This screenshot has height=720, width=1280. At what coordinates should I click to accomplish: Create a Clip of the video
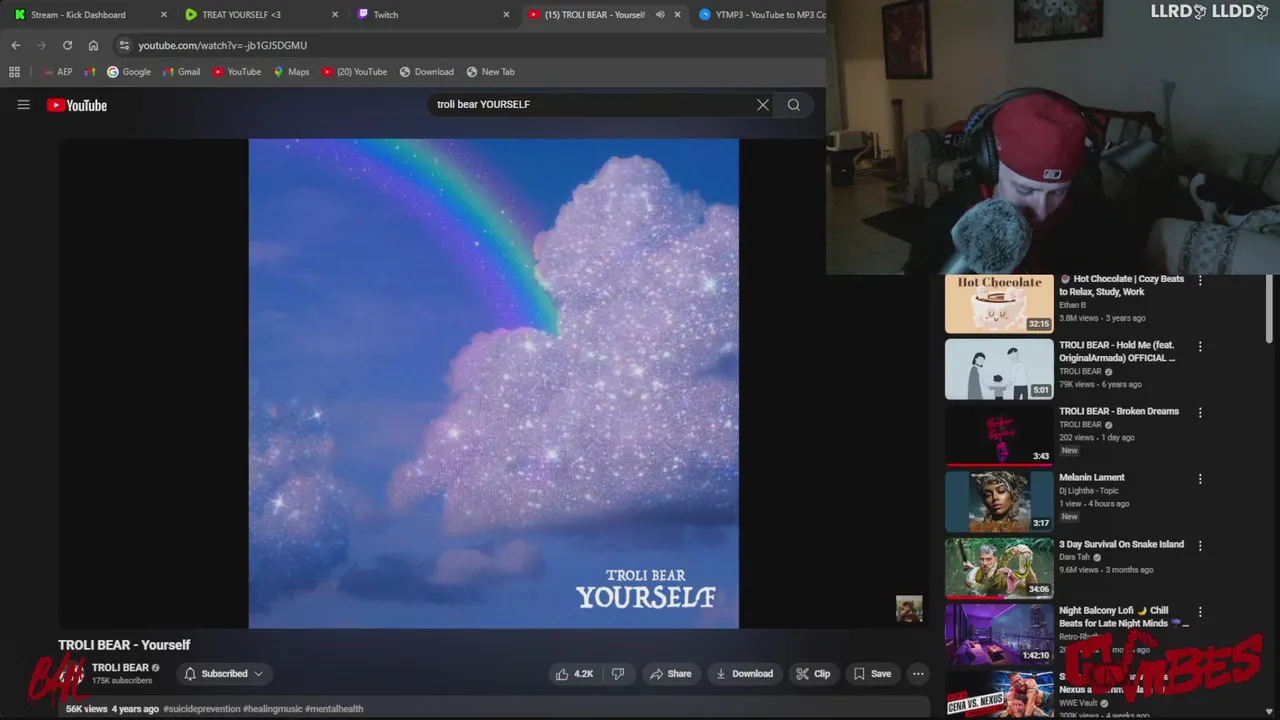pyautogui.click(x=813, y=674)
